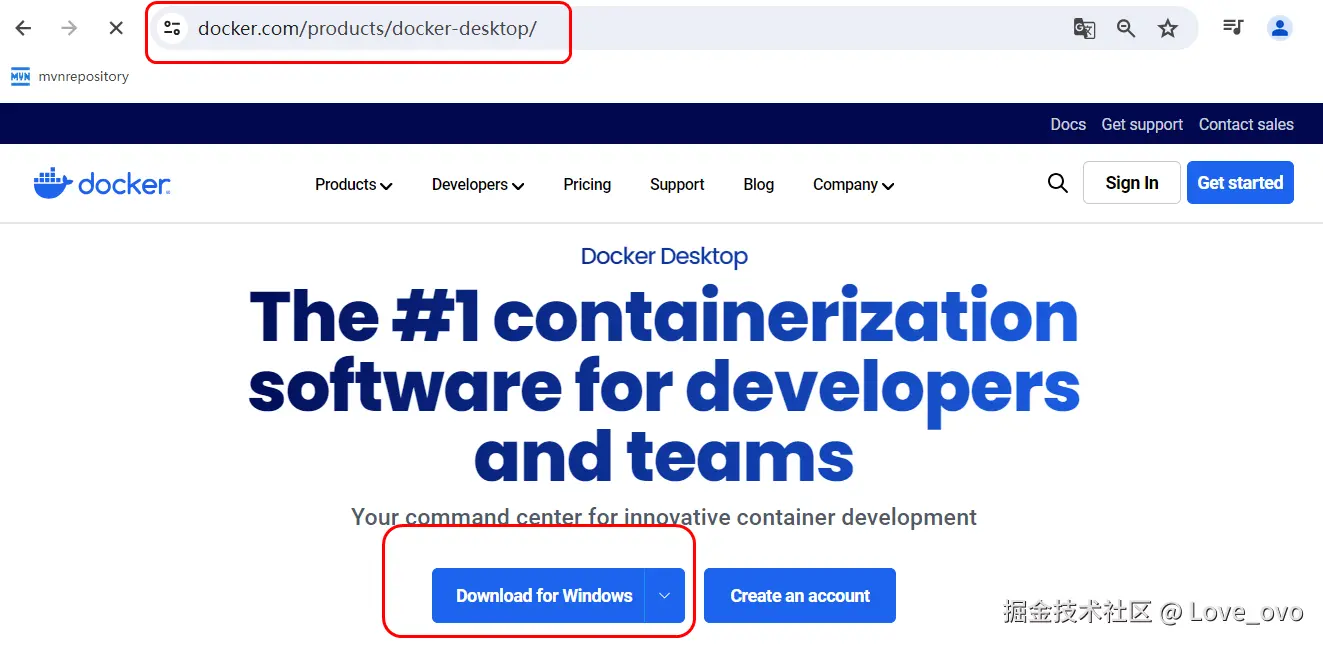1323x645 pixels.
Task: Open the Blog nav item
Action: click(x=759, y=184)
